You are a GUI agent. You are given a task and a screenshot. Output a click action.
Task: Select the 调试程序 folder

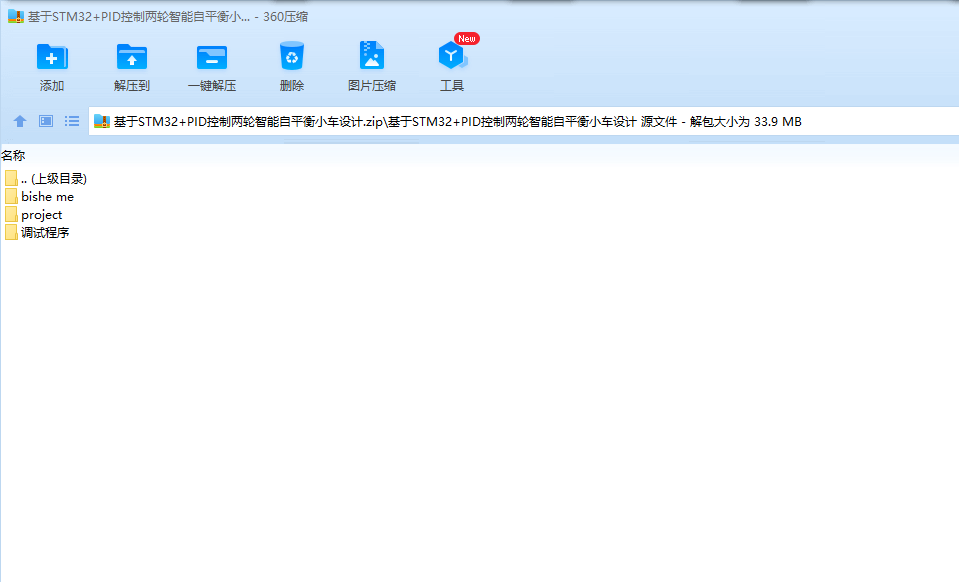[x=37, y=232]
